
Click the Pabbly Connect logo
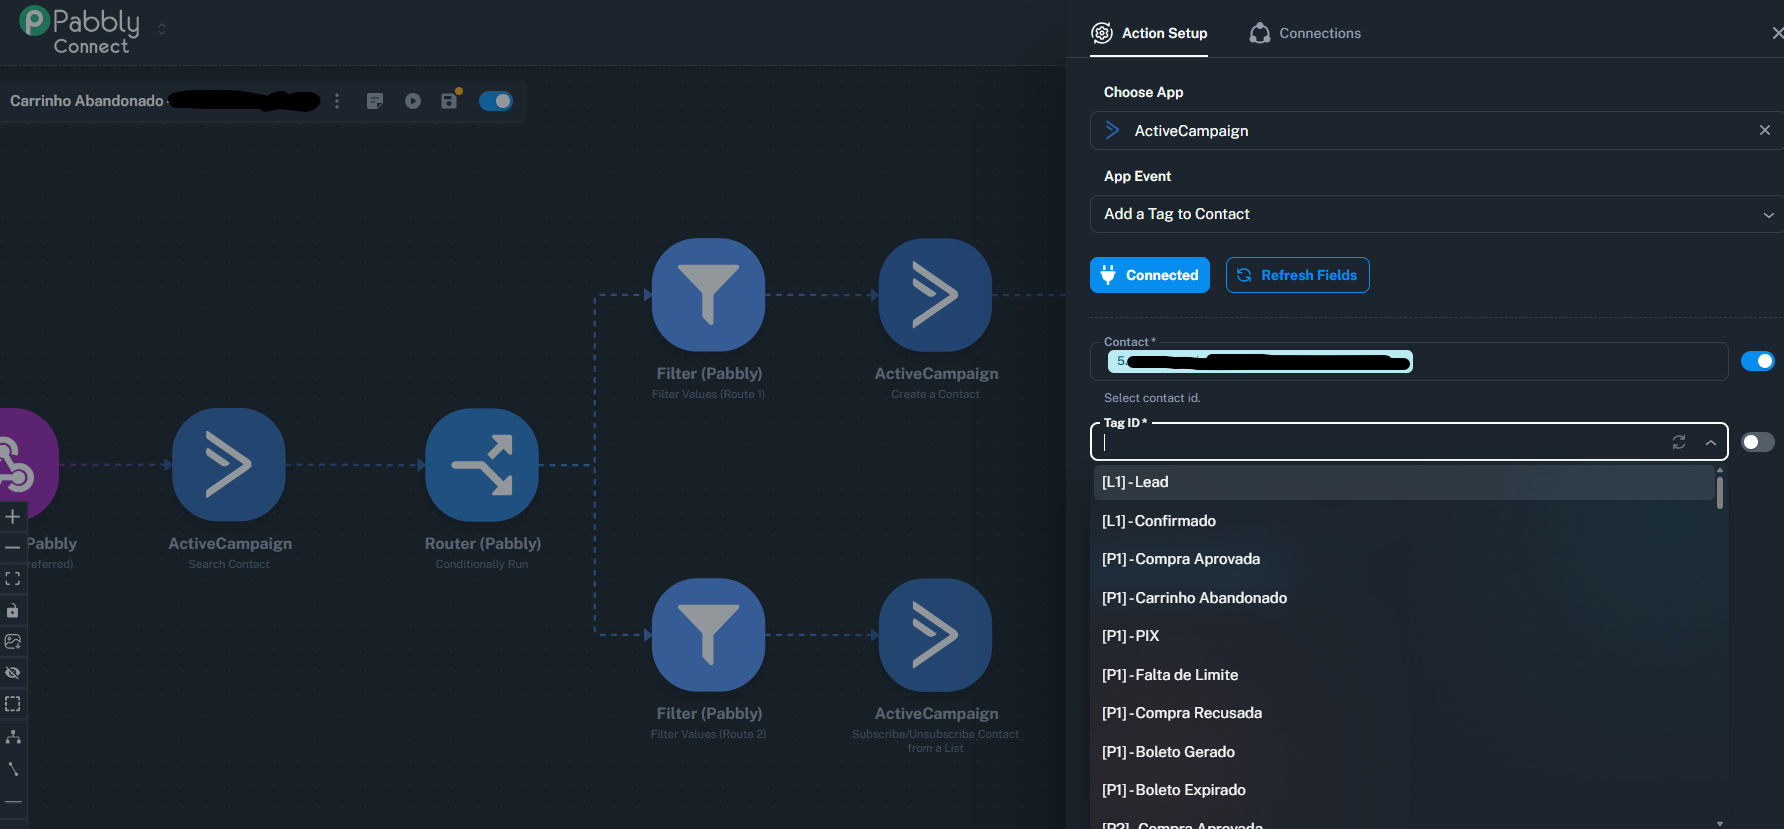(80, 30)
